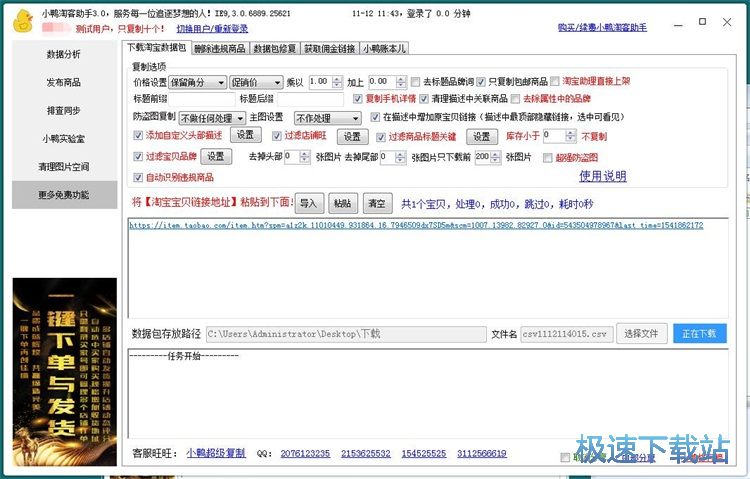Viewport: 750px width, 479px height.
Task: Open 小鸭实验室 from the sidebar
Action: click(x=64, y=139)
